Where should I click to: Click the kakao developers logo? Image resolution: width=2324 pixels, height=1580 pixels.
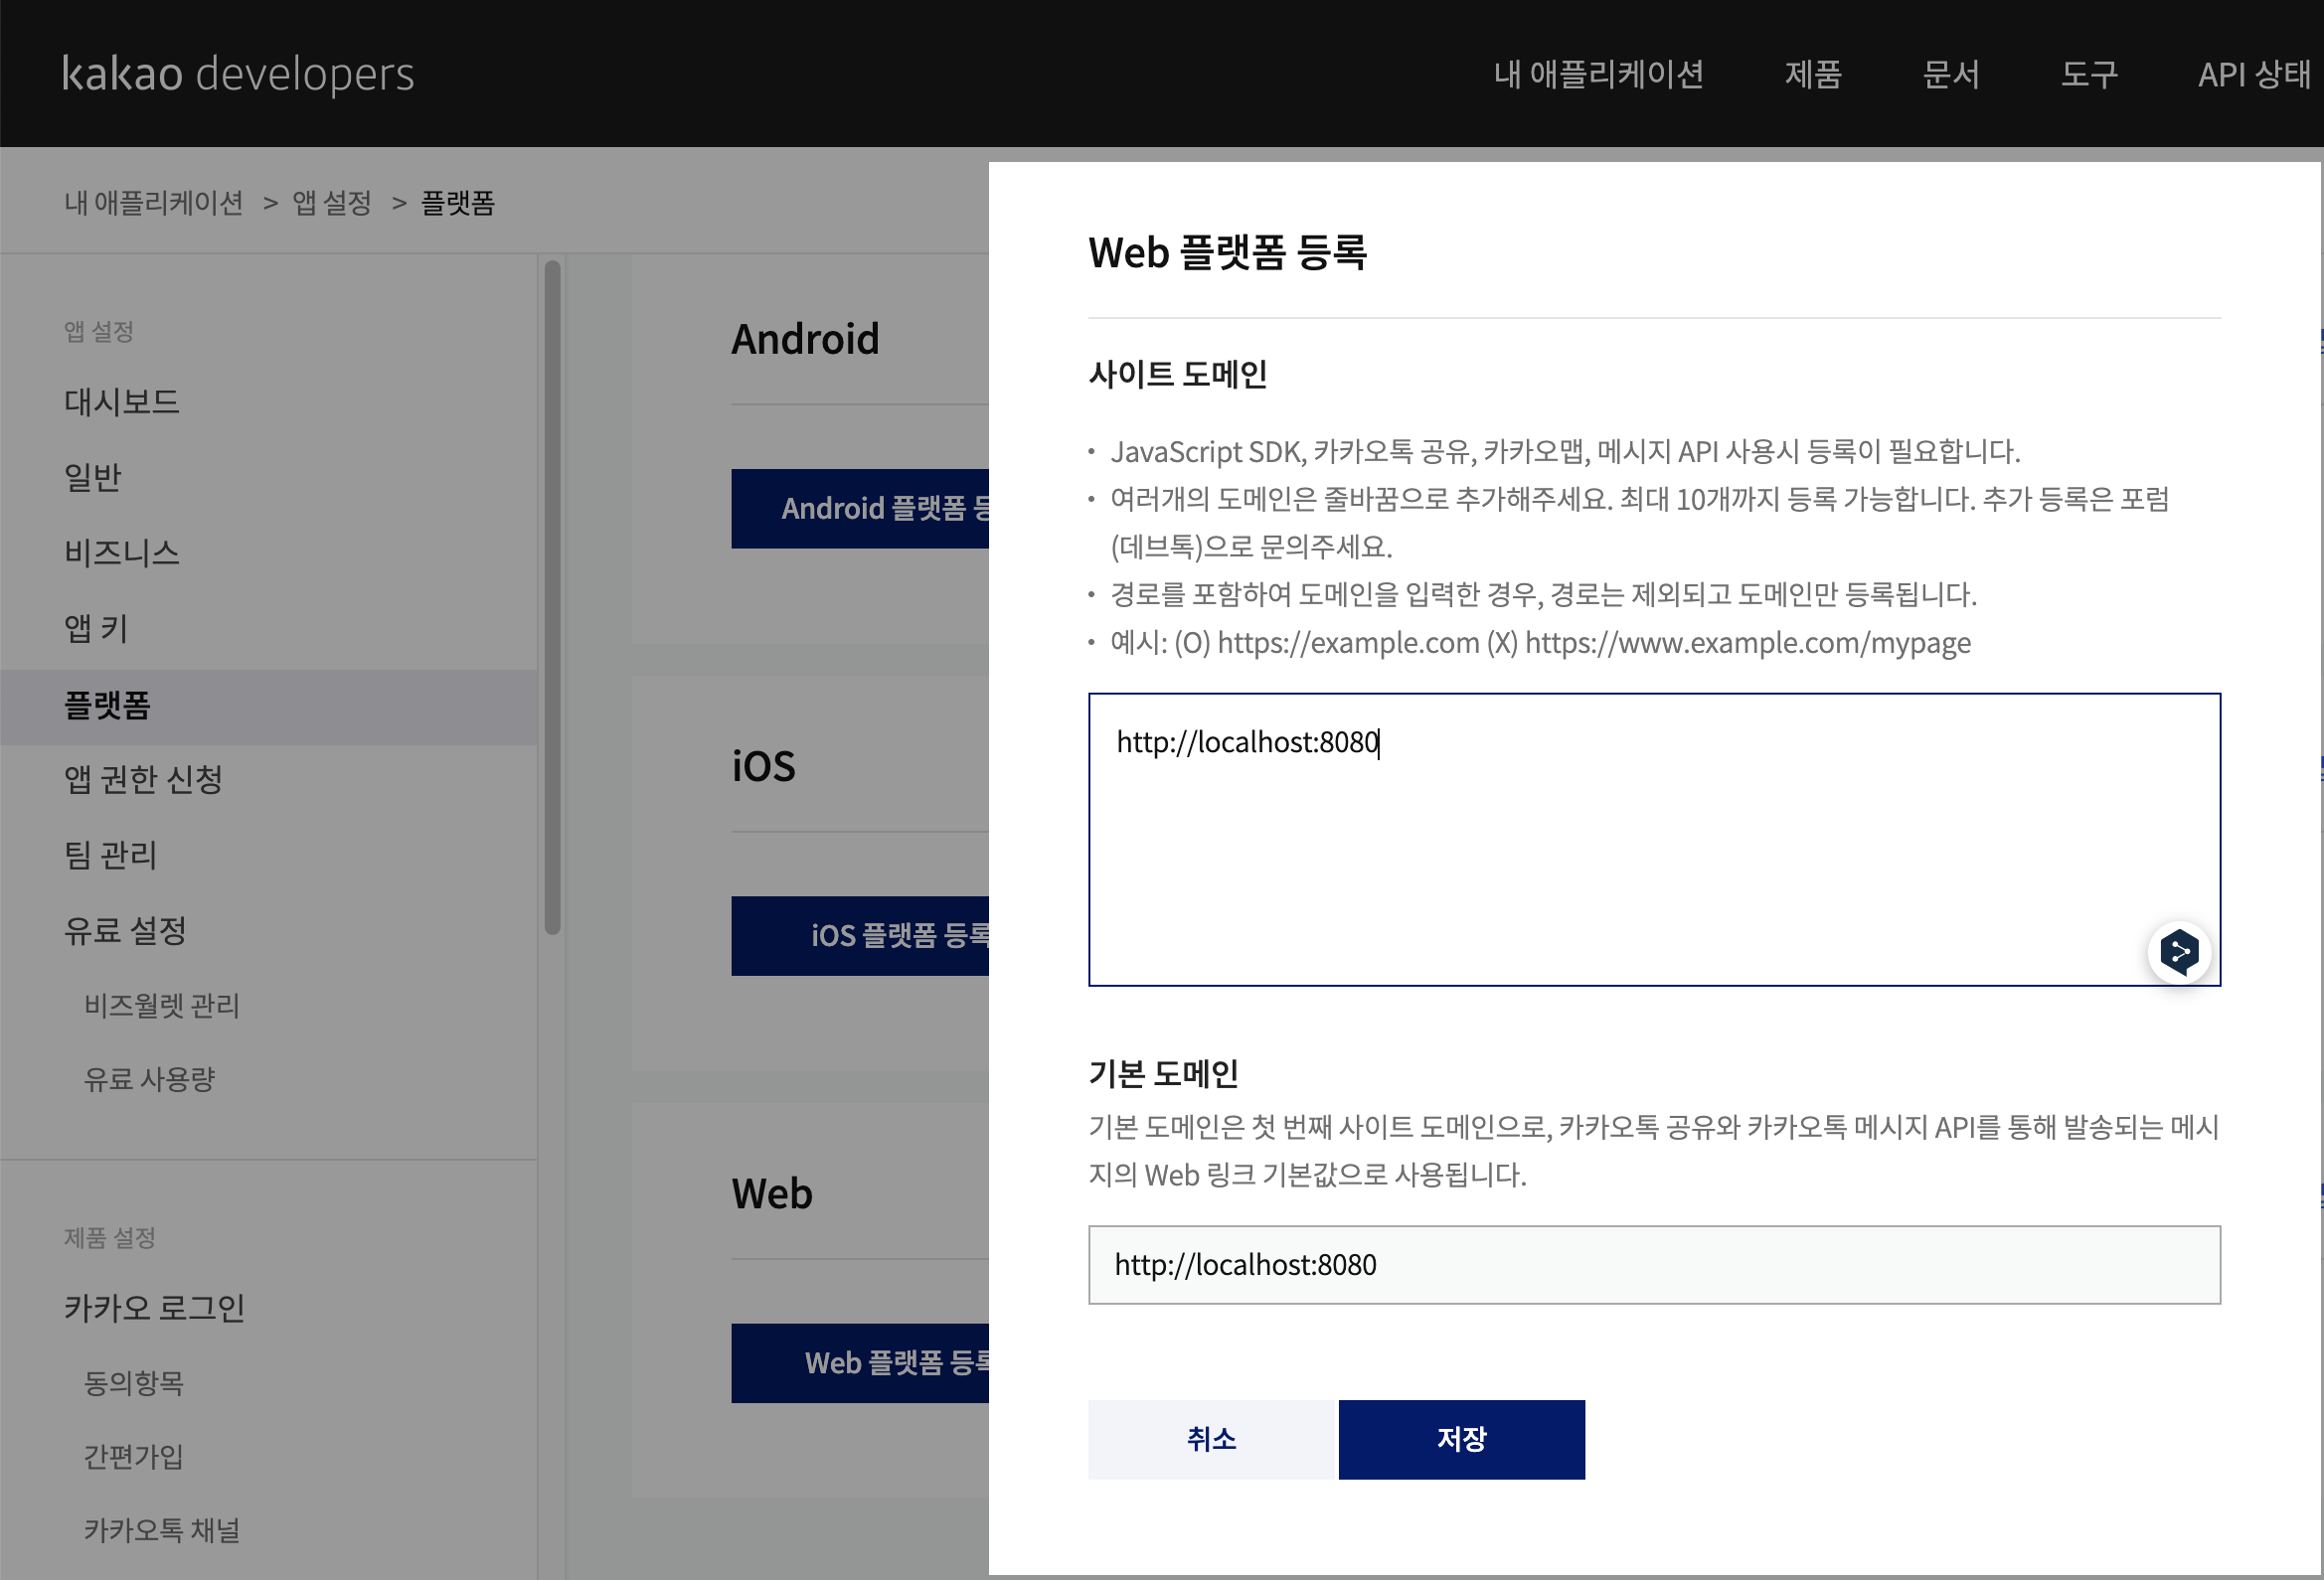pyautogui.click(x=238, y=74)
